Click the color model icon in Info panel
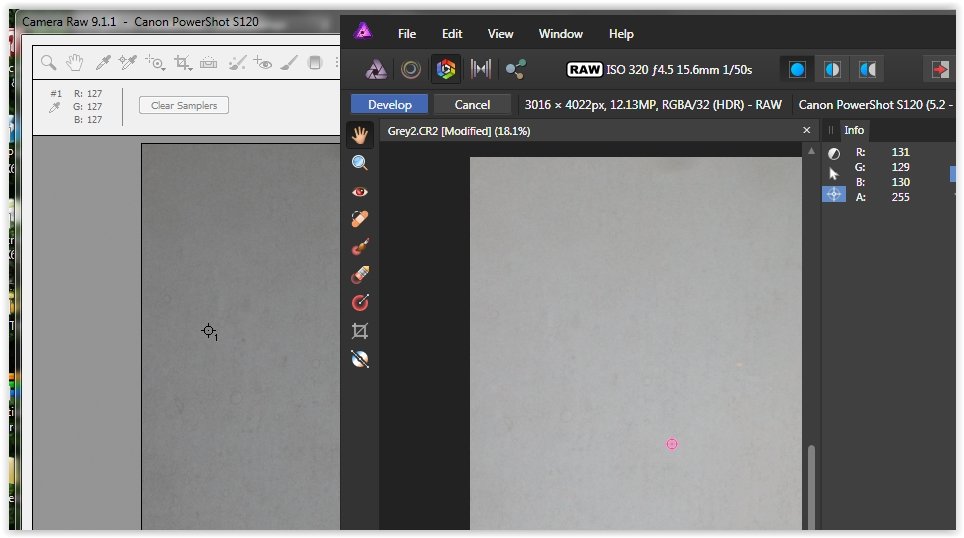The image size is (964, 538). coord(834,154)
